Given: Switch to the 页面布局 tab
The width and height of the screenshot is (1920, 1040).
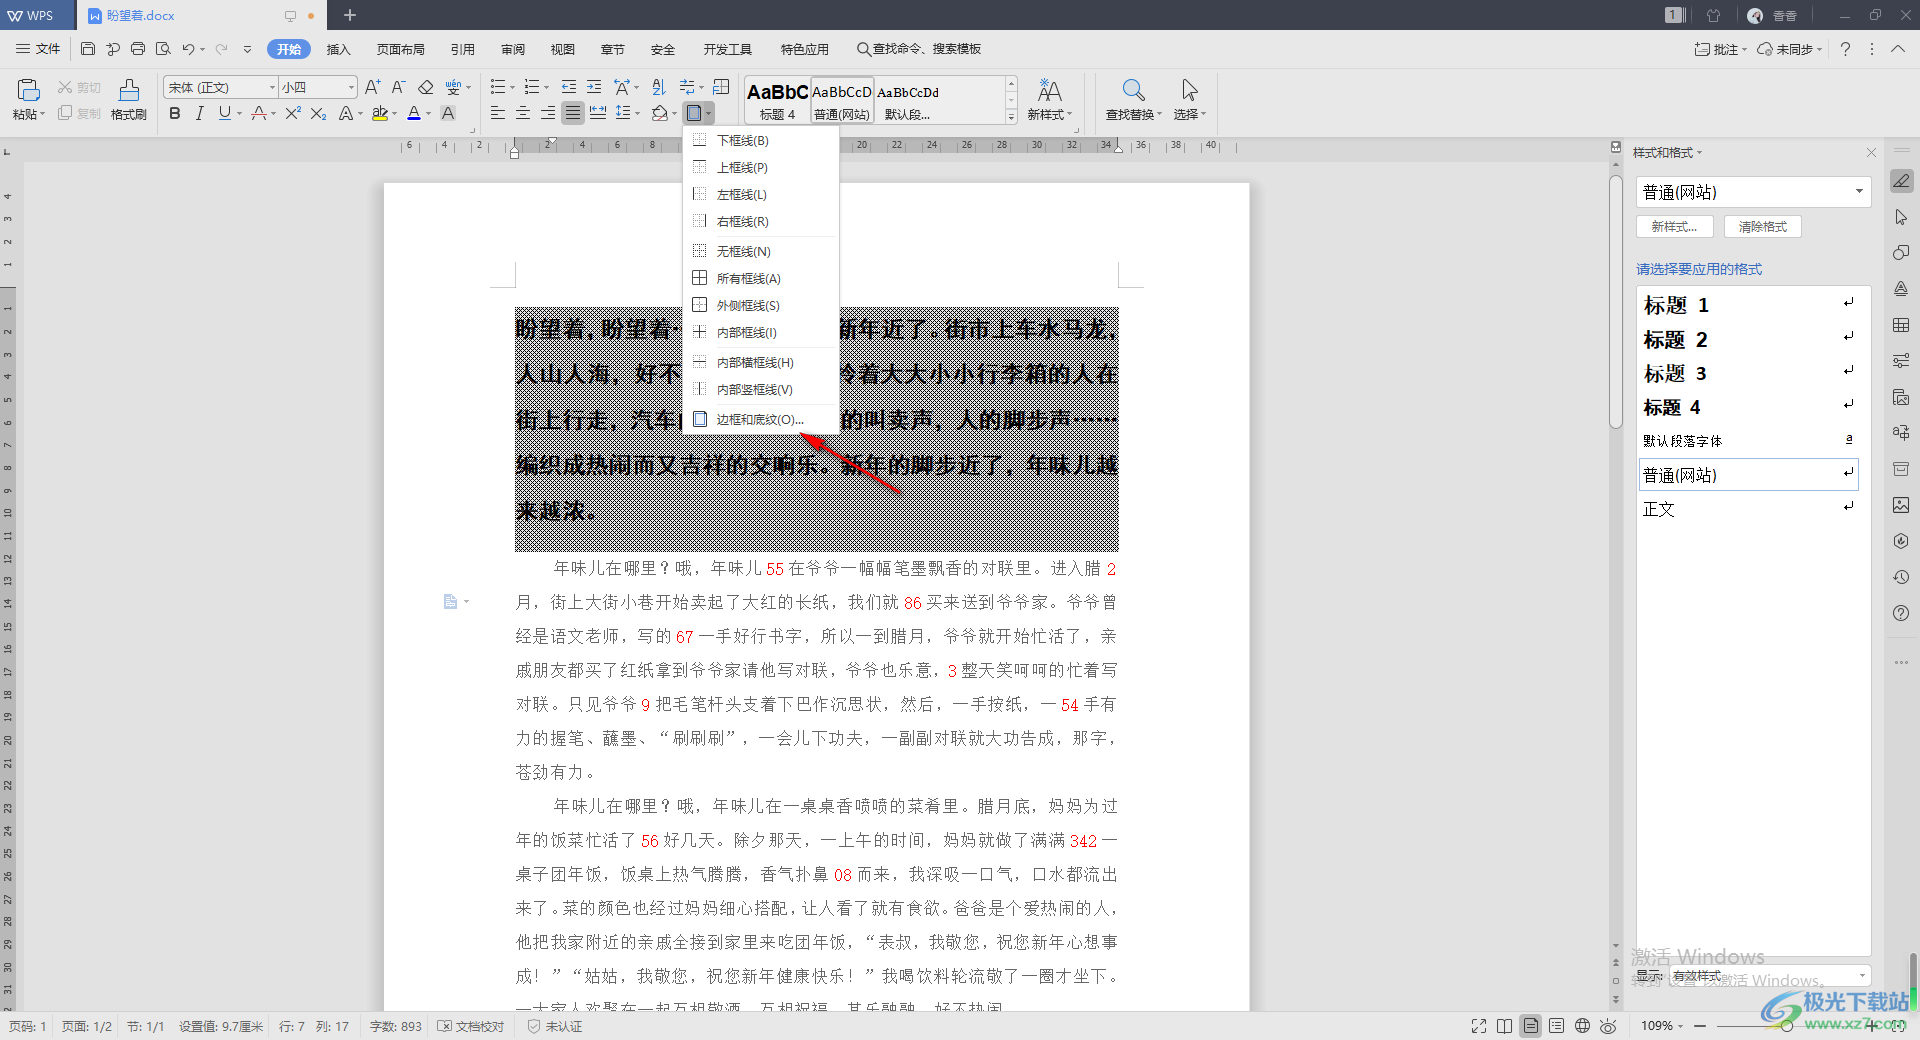Looking at the screenshot, I should (400, 49).
